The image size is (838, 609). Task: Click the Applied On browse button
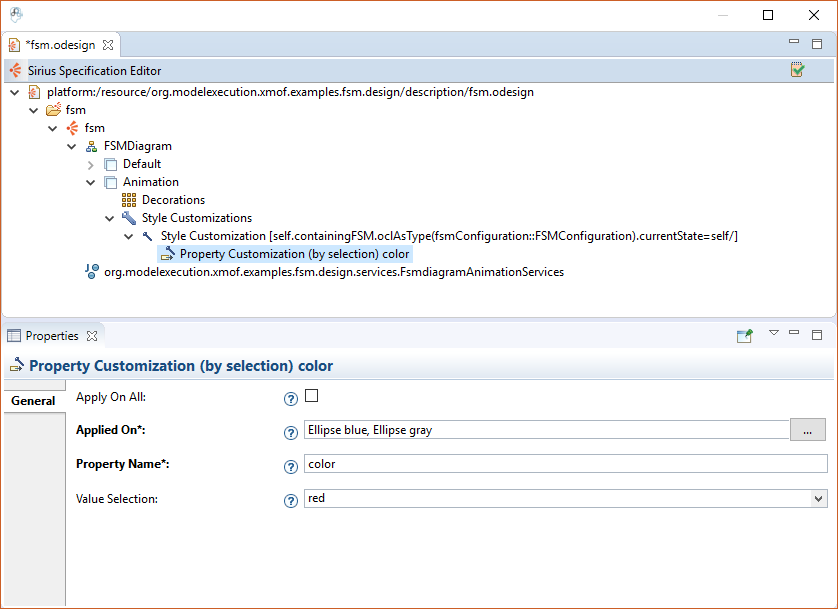click(808, 430)
